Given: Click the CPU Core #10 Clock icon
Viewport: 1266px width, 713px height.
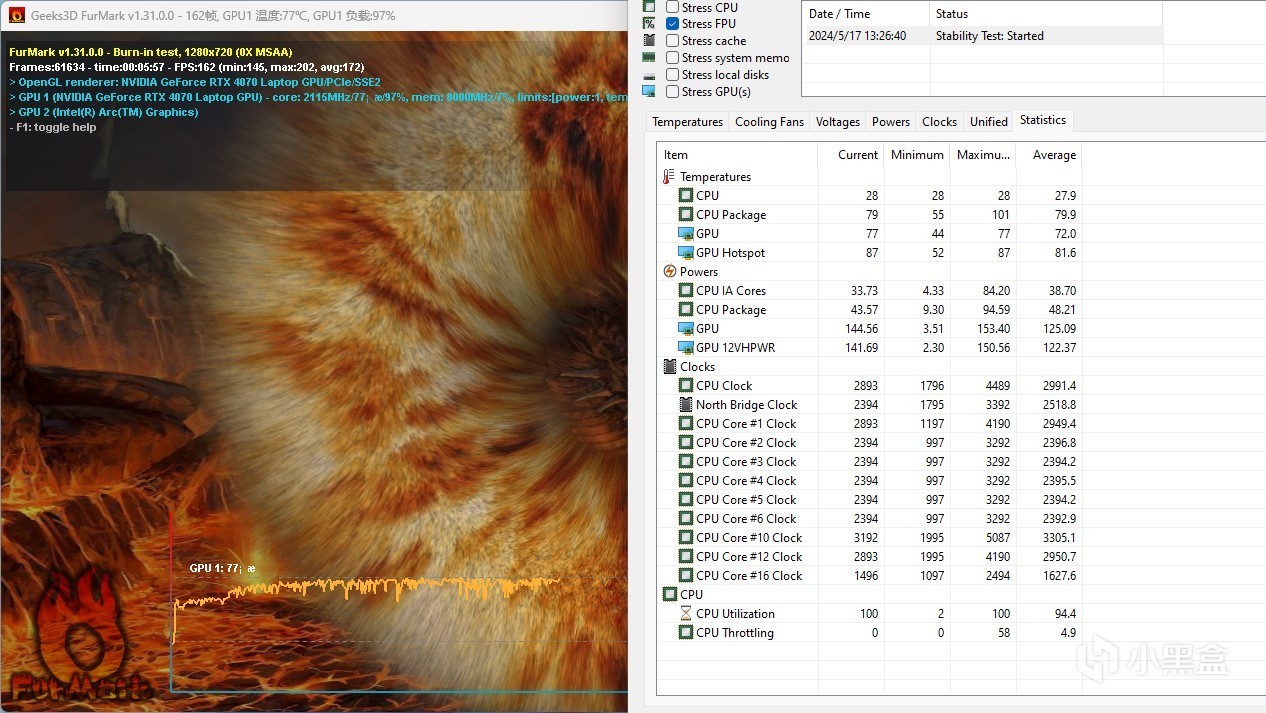Looking at the screenshot, I should coord(685,538).
